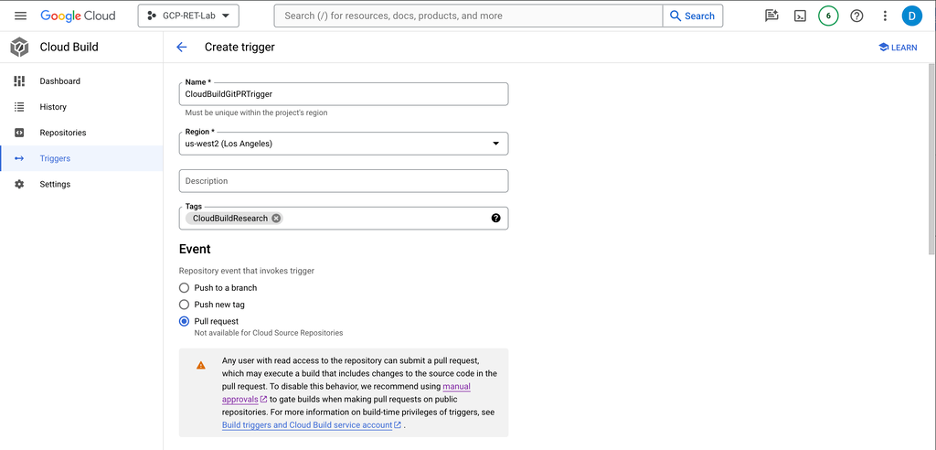The width and height of the screenshot is (936, 450).
Task: Open the Gemini AI chat icon
Action: pos(771,16)
